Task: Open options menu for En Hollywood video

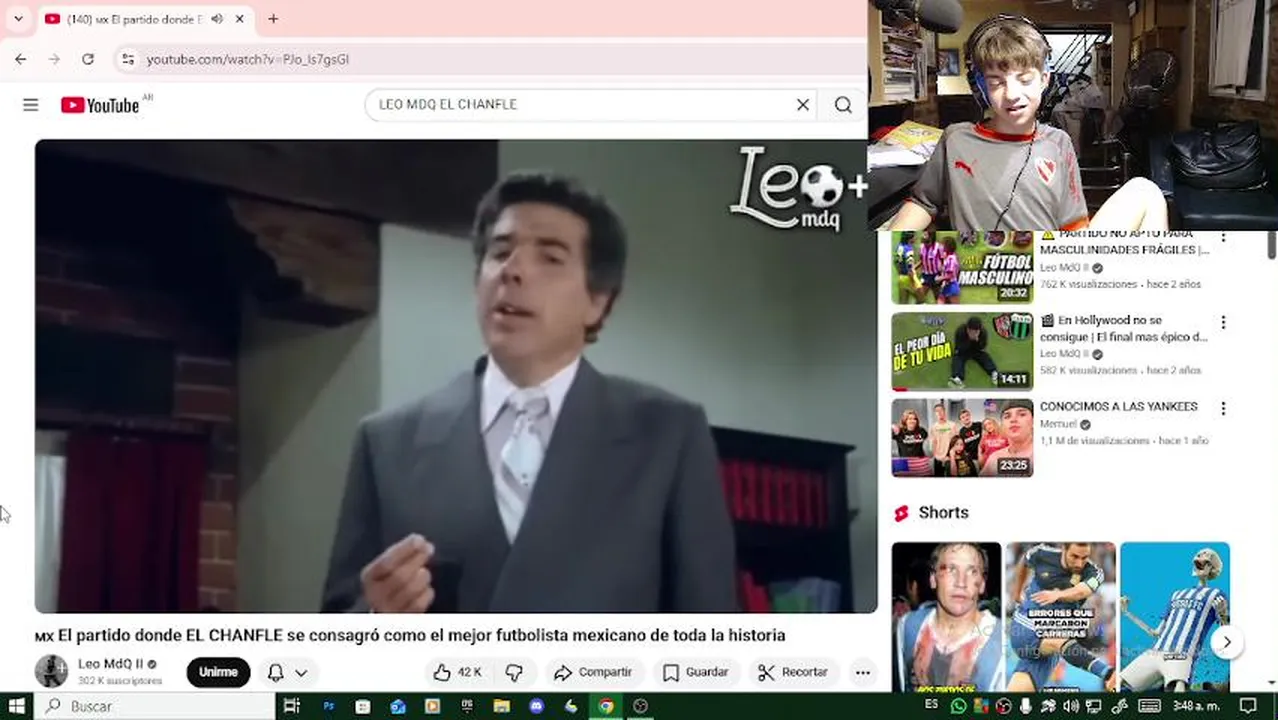Action: (1223, 322)
